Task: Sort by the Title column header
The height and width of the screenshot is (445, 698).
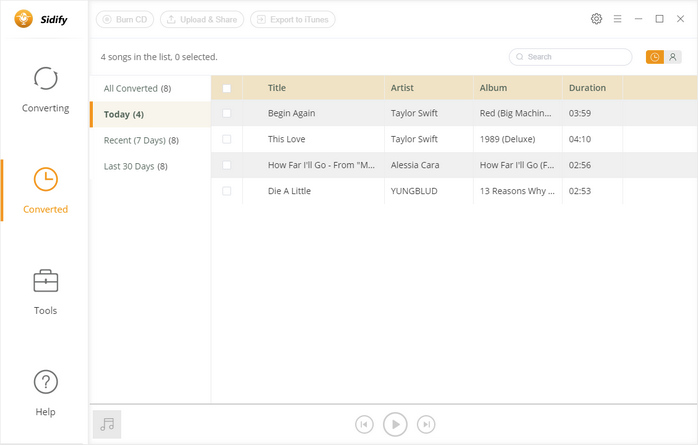Action: click(x=313, y=88)
